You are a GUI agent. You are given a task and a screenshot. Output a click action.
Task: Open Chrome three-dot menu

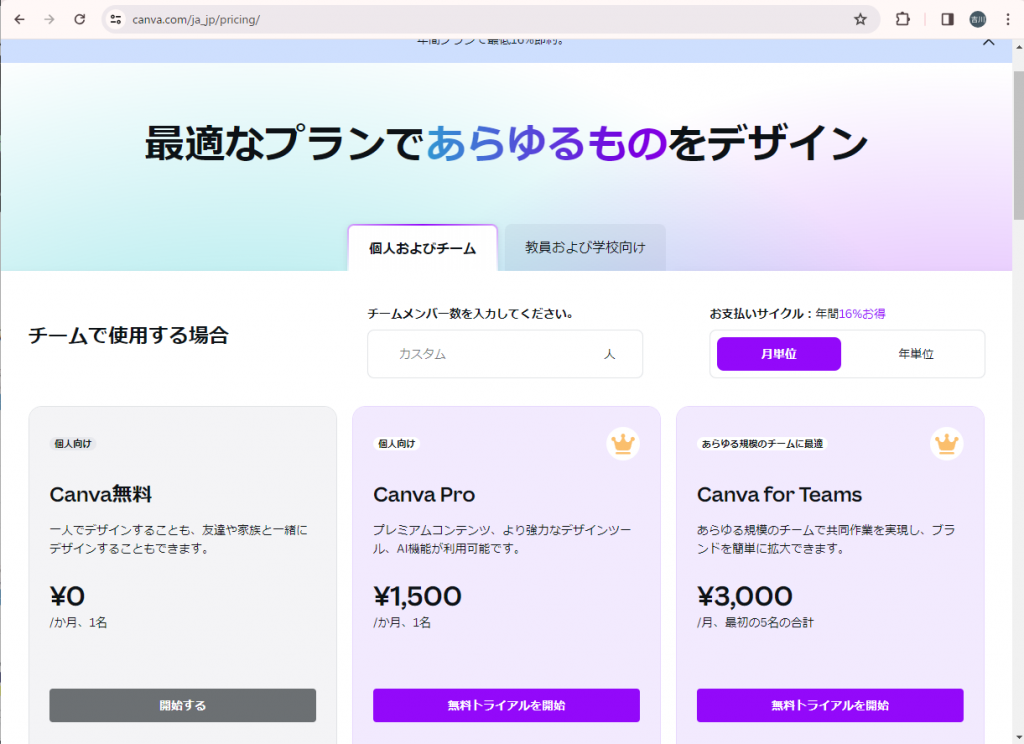1005,19
